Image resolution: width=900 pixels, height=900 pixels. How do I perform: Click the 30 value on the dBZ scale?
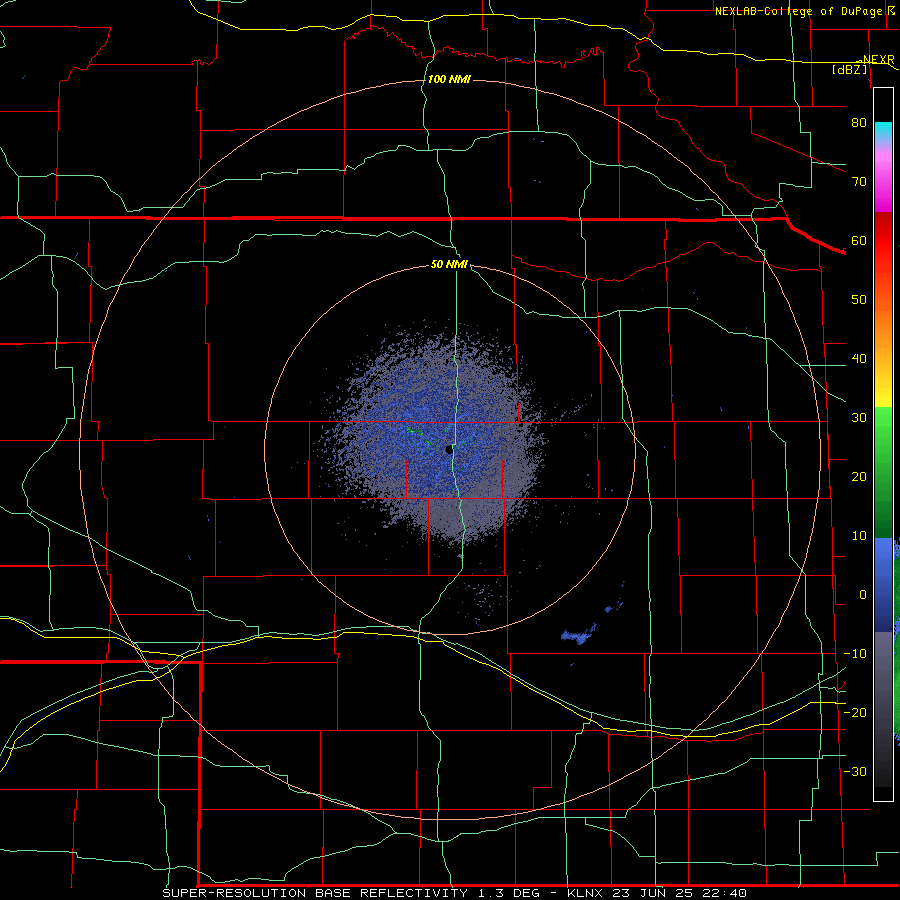pyautogui.click(x=859, y=418)
